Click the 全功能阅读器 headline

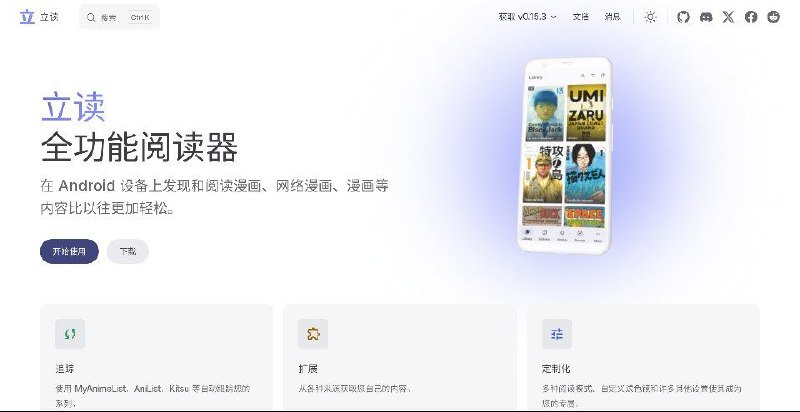(139, 147)
